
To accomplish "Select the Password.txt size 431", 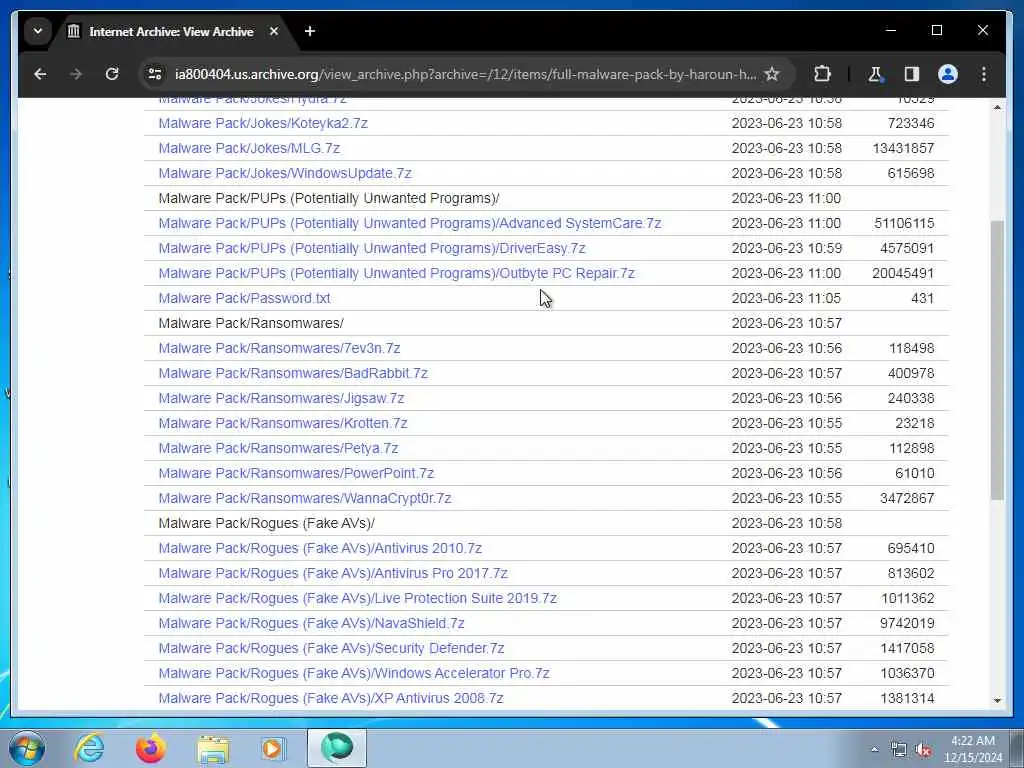I will pos(922,298).
